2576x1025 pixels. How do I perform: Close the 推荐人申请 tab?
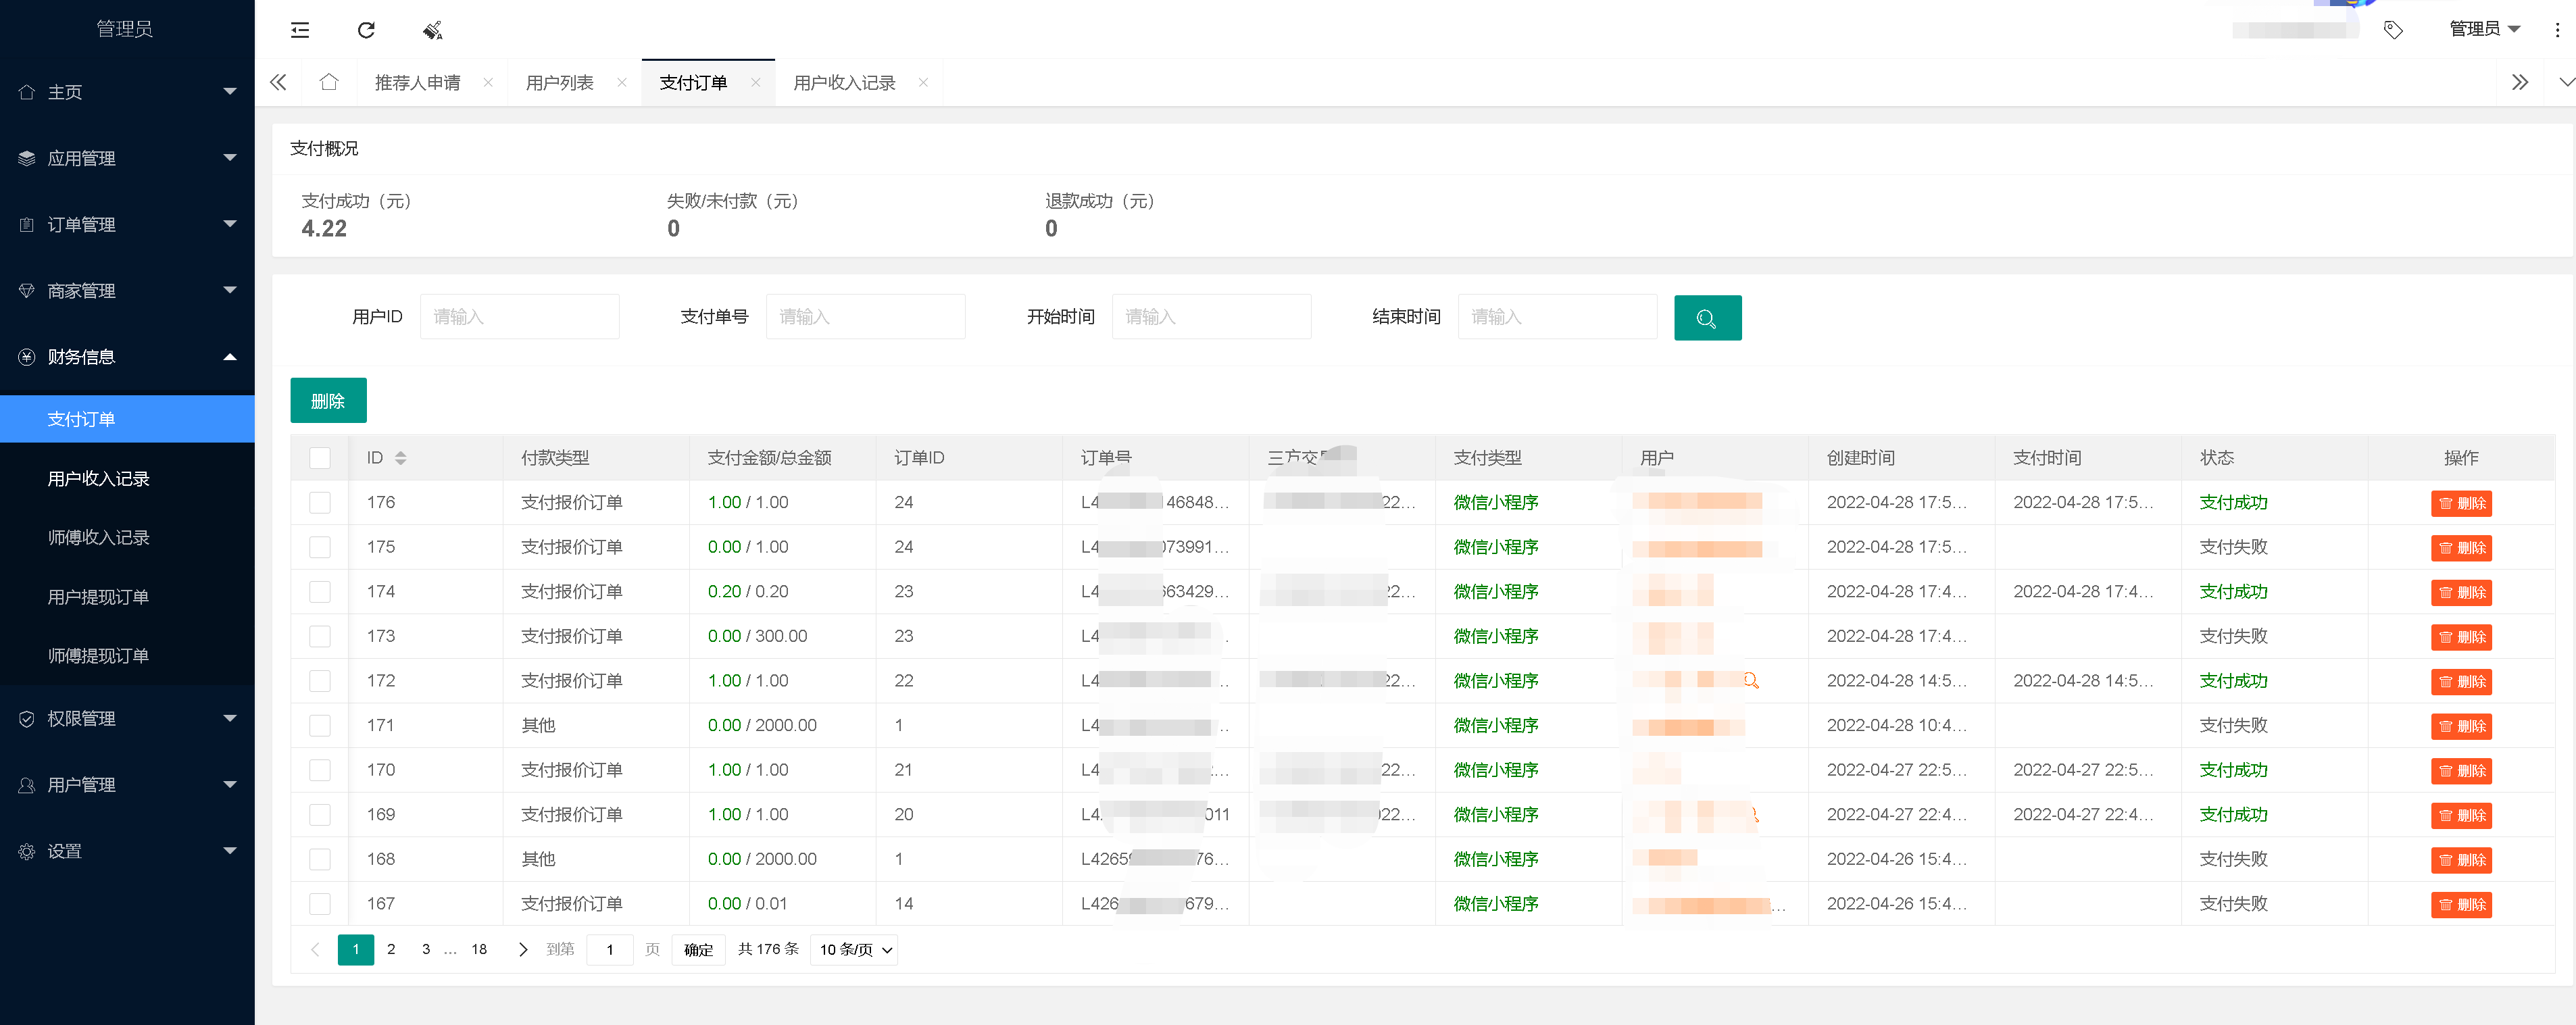pos(488,83)
